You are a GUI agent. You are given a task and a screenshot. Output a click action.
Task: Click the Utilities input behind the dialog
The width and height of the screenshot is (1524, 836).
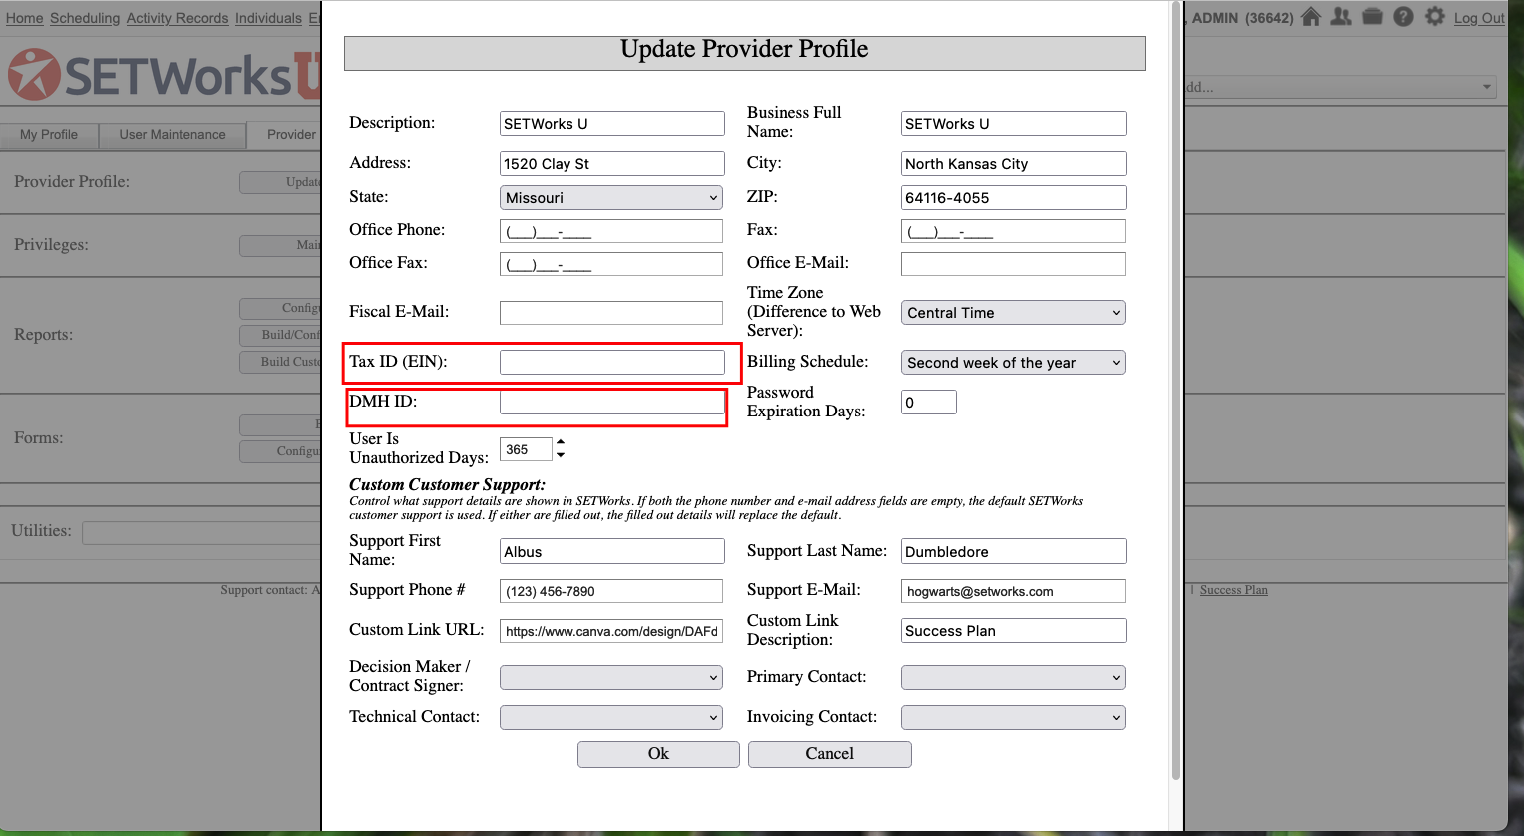pyautogui.click(x=202, y=532)
